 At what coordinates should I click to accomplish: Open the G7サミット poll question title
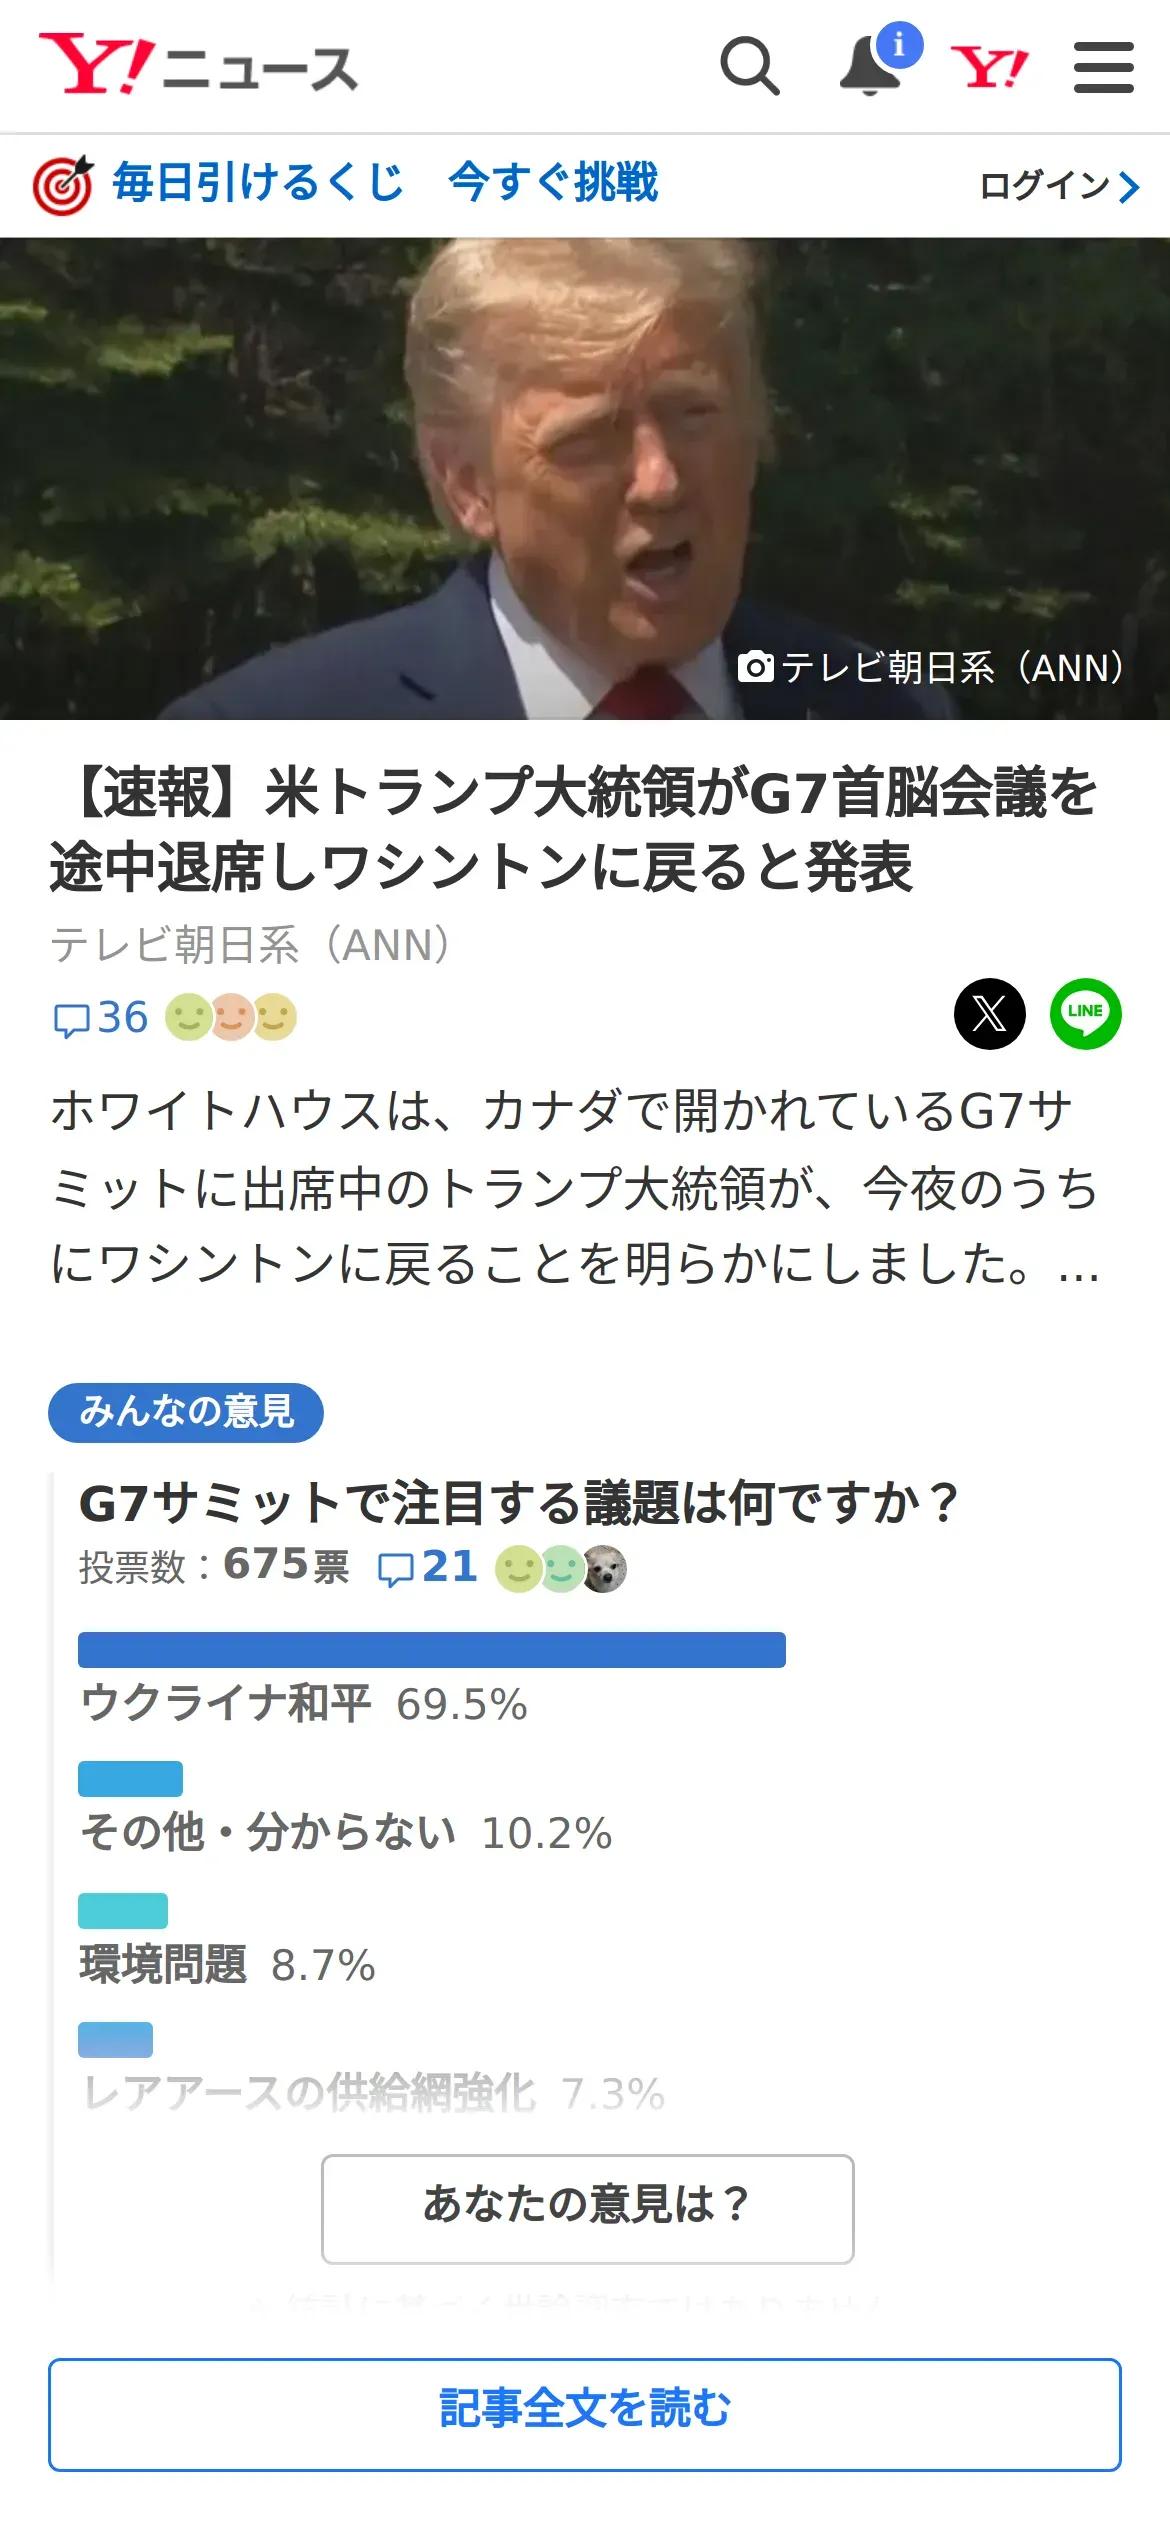pos(518,1503)
